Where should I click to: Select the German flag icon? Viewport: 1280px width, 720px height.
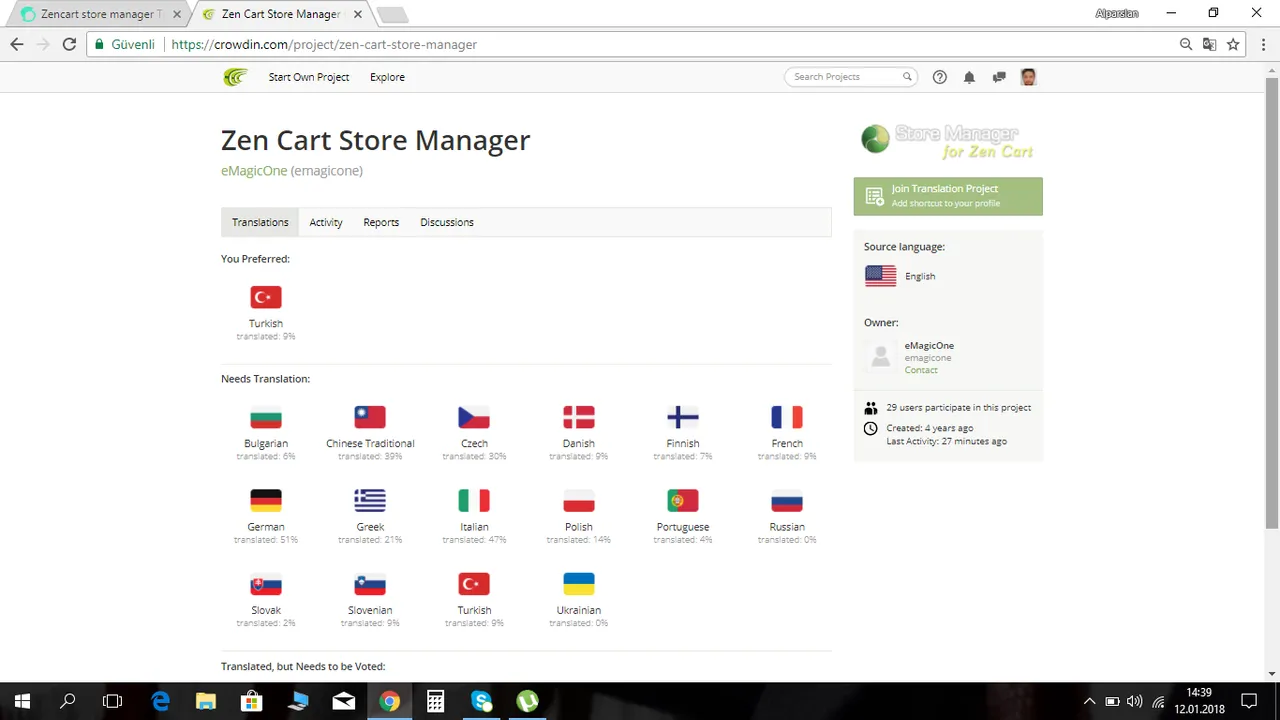click(x=266, y=500)
